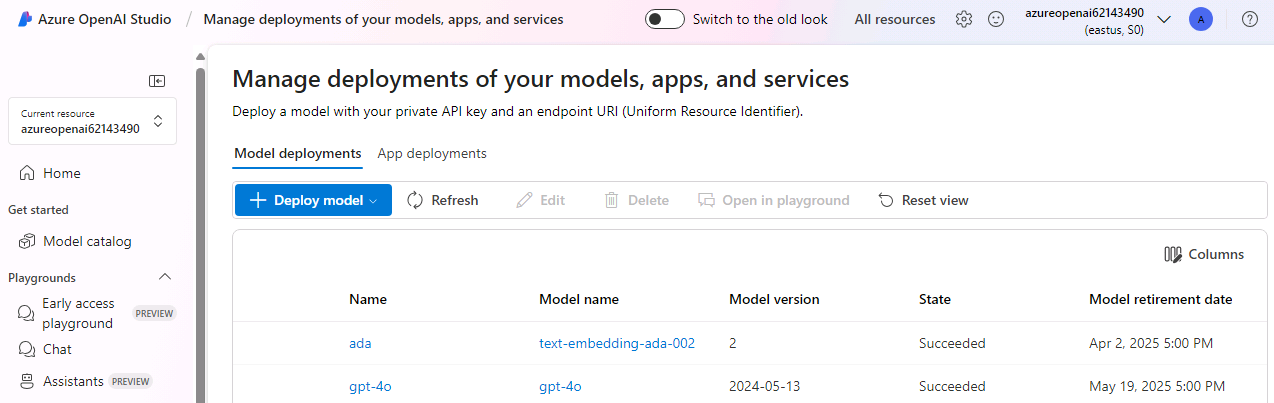Click the Succeeded state of ada row
The height and width of the screenshot is (403, 1274).
(952, 343)
